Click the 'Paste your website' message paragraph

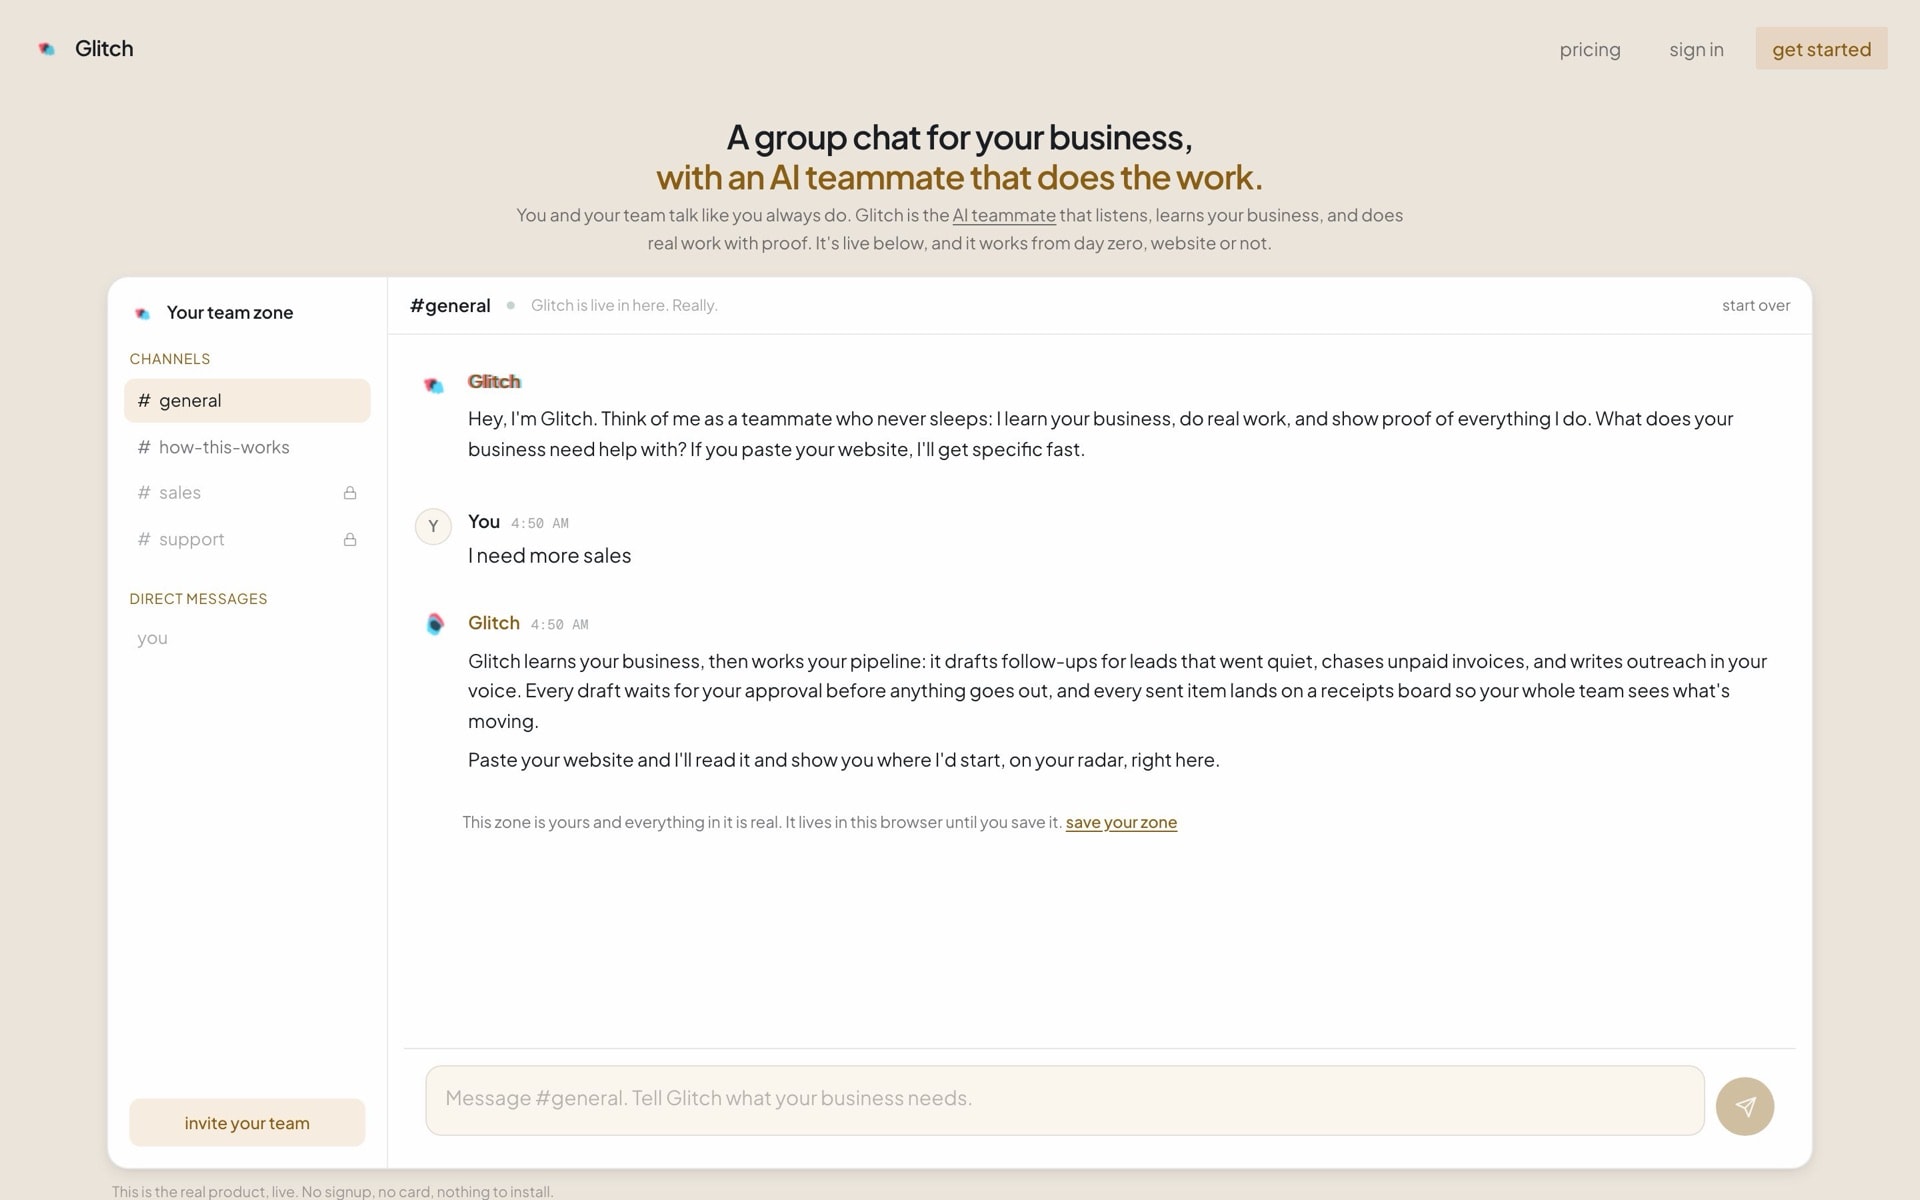coord(844,760)
